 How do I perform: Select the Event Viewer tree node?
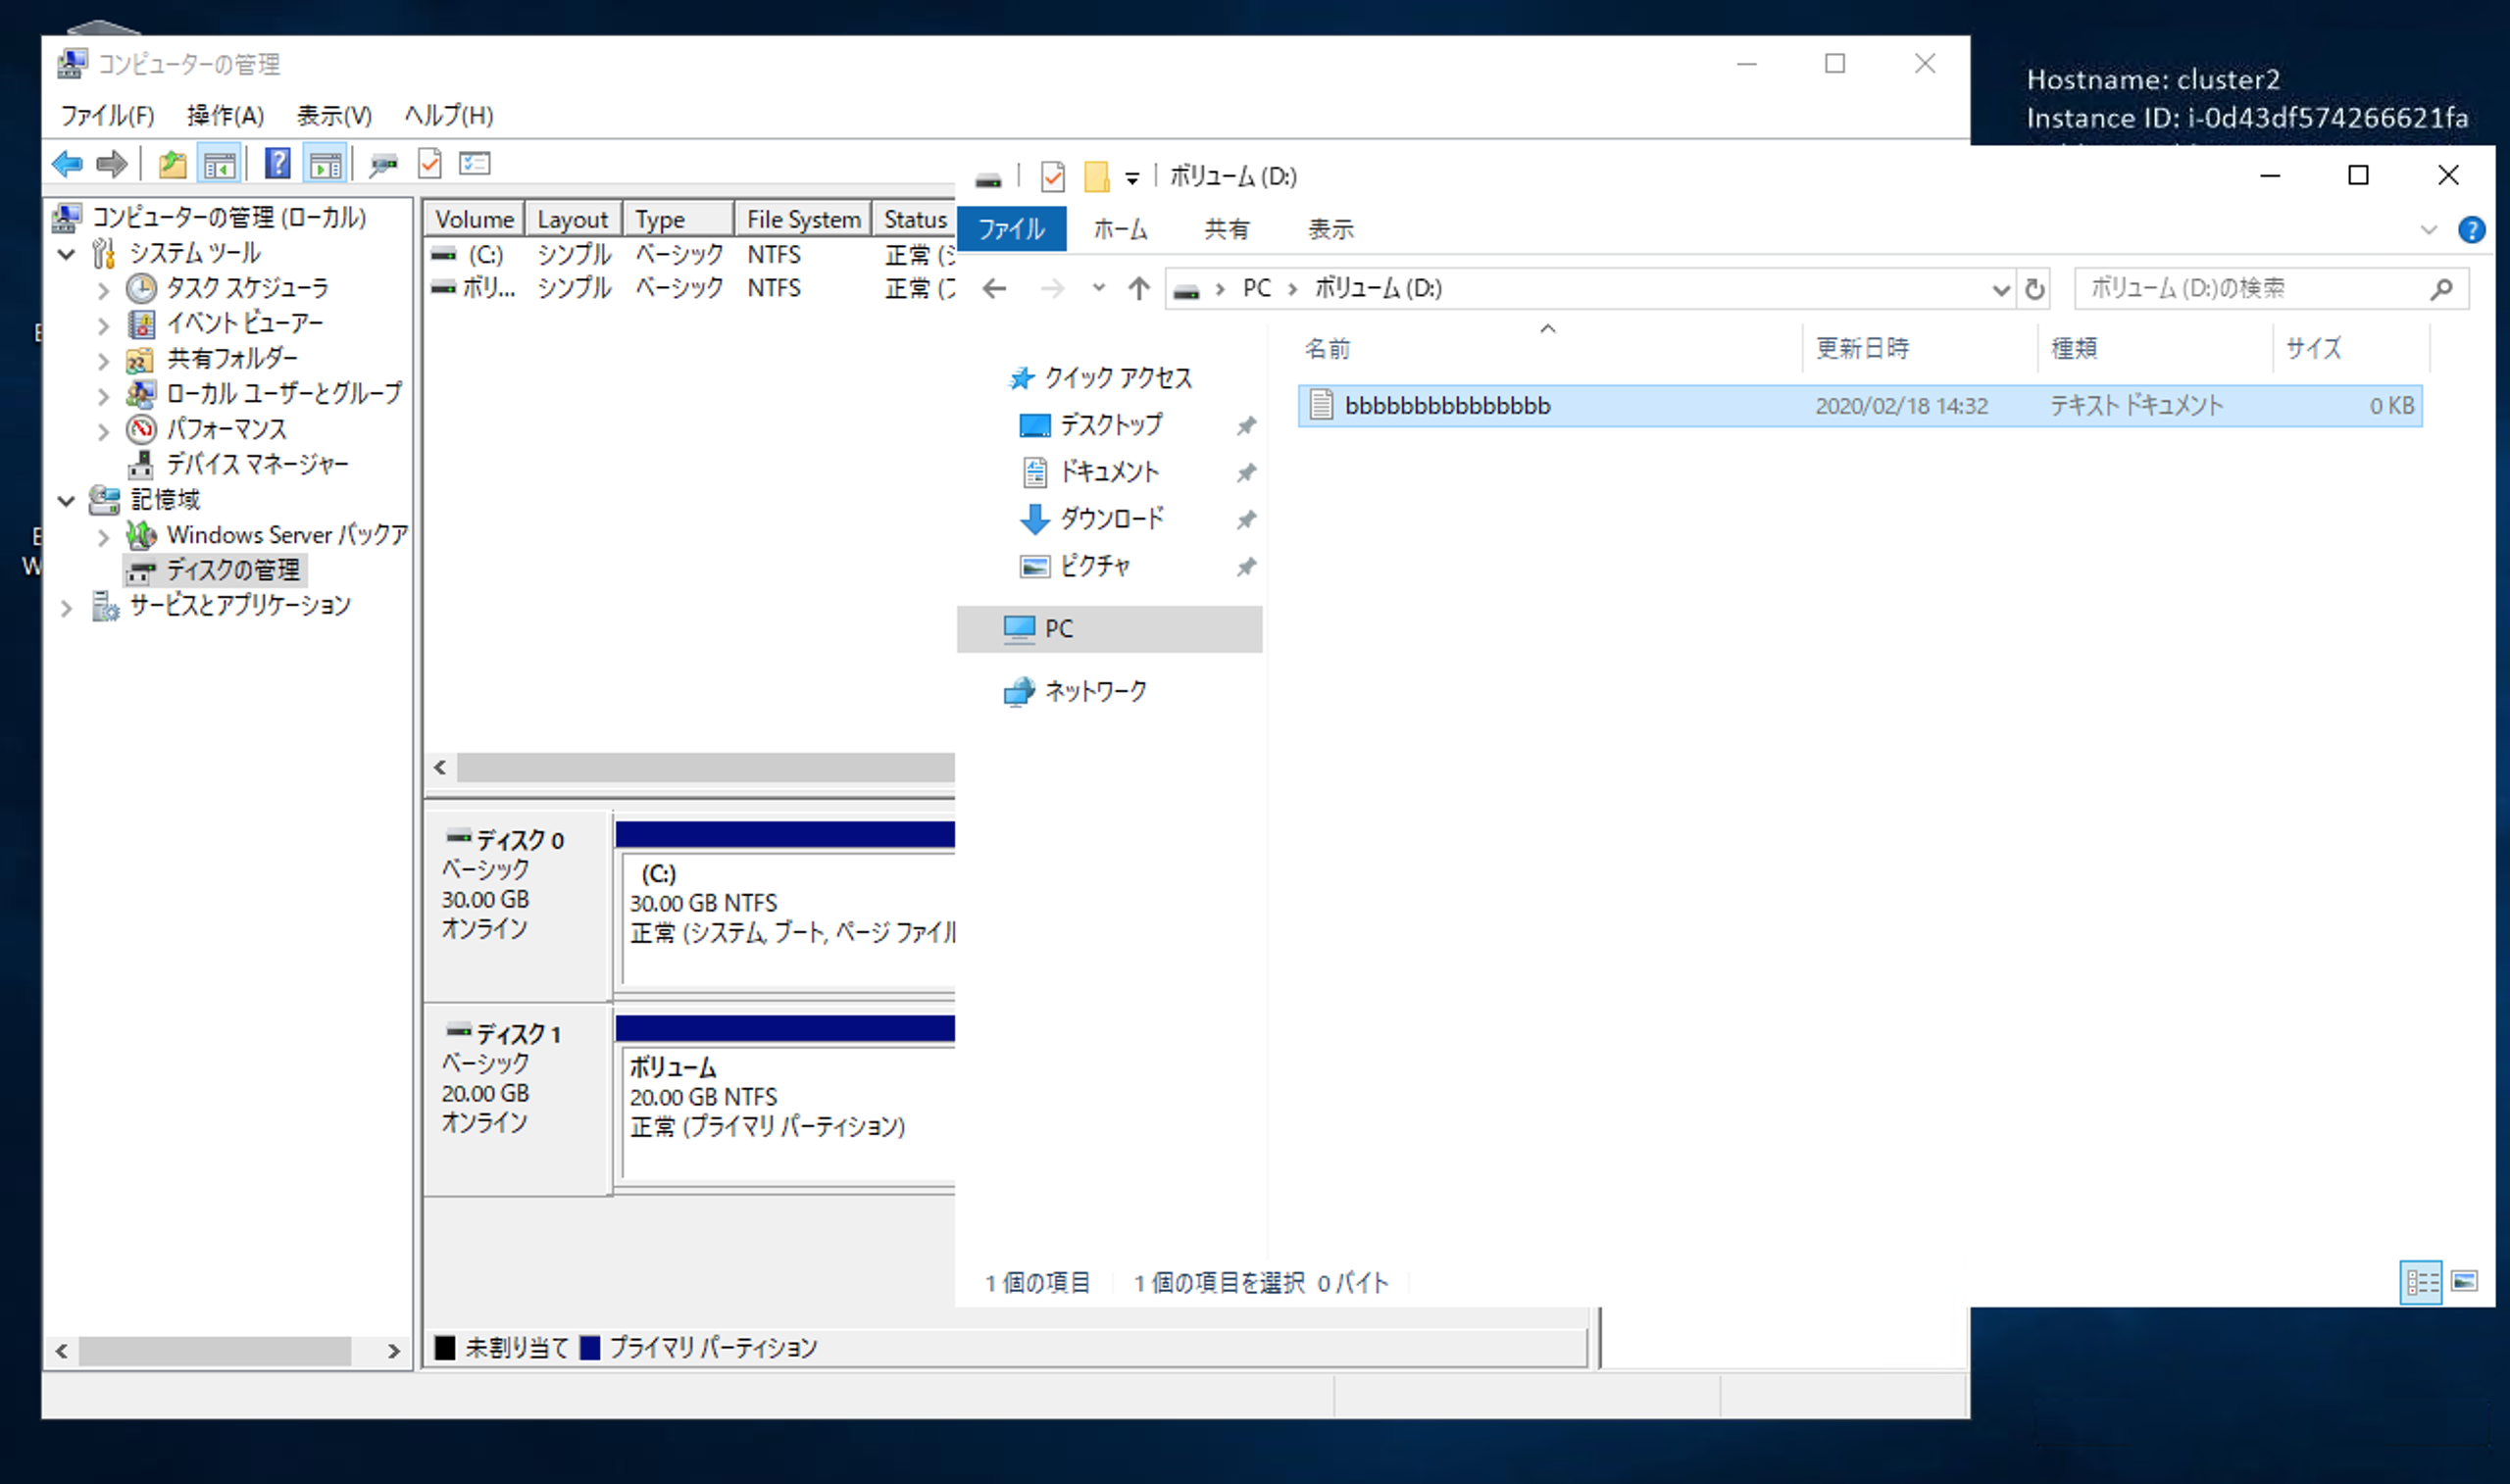pyautogui.click(x=244, y=323)
